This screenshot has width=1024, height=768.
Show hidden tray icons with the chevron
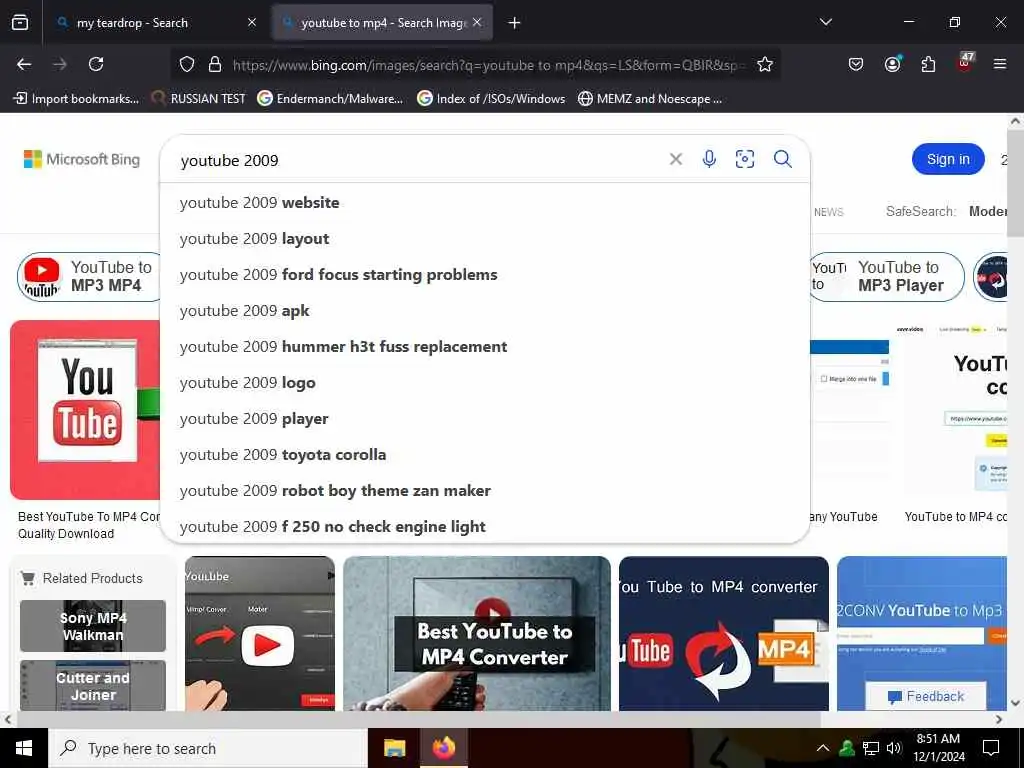coord(822,748)
